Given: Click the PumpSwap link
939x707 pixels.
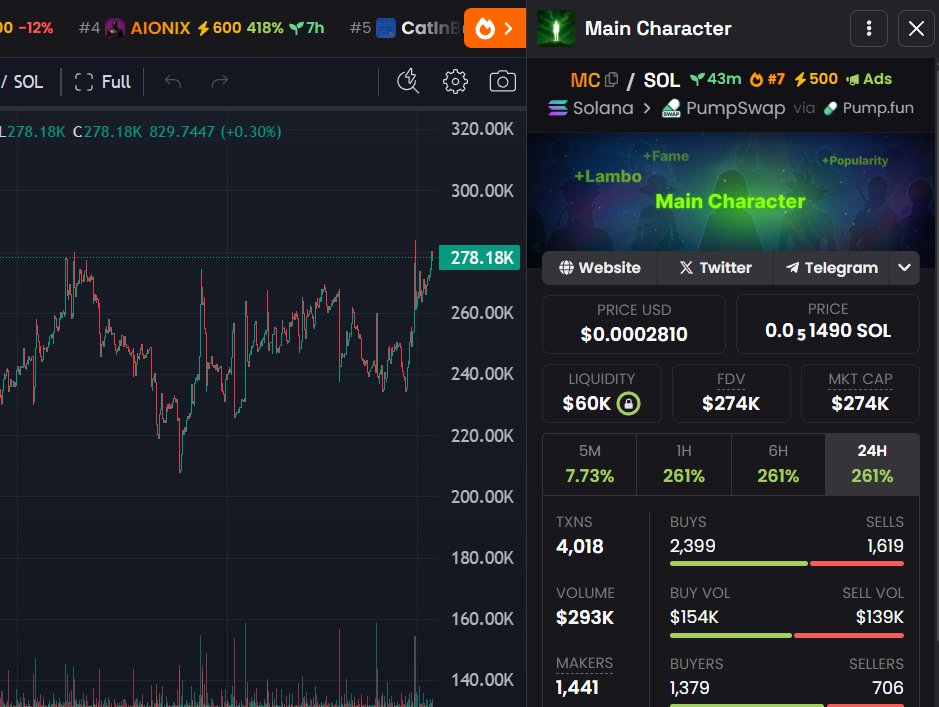Looking at the screenshot, I should coord(723,108).
